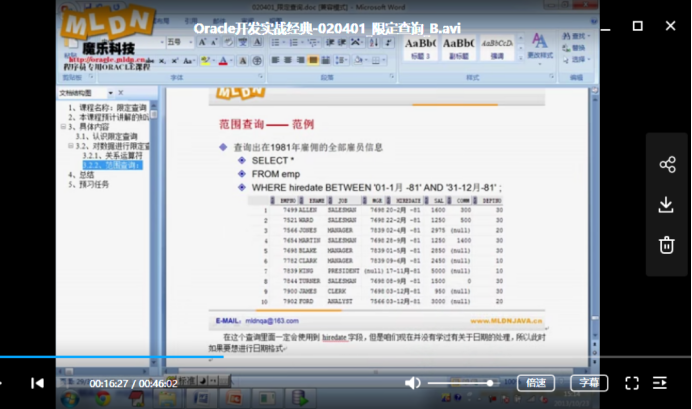The width and height of the screenshot is (692, 409).
Task: Mute the player volume speaker icon
Action: click(412, 383)
